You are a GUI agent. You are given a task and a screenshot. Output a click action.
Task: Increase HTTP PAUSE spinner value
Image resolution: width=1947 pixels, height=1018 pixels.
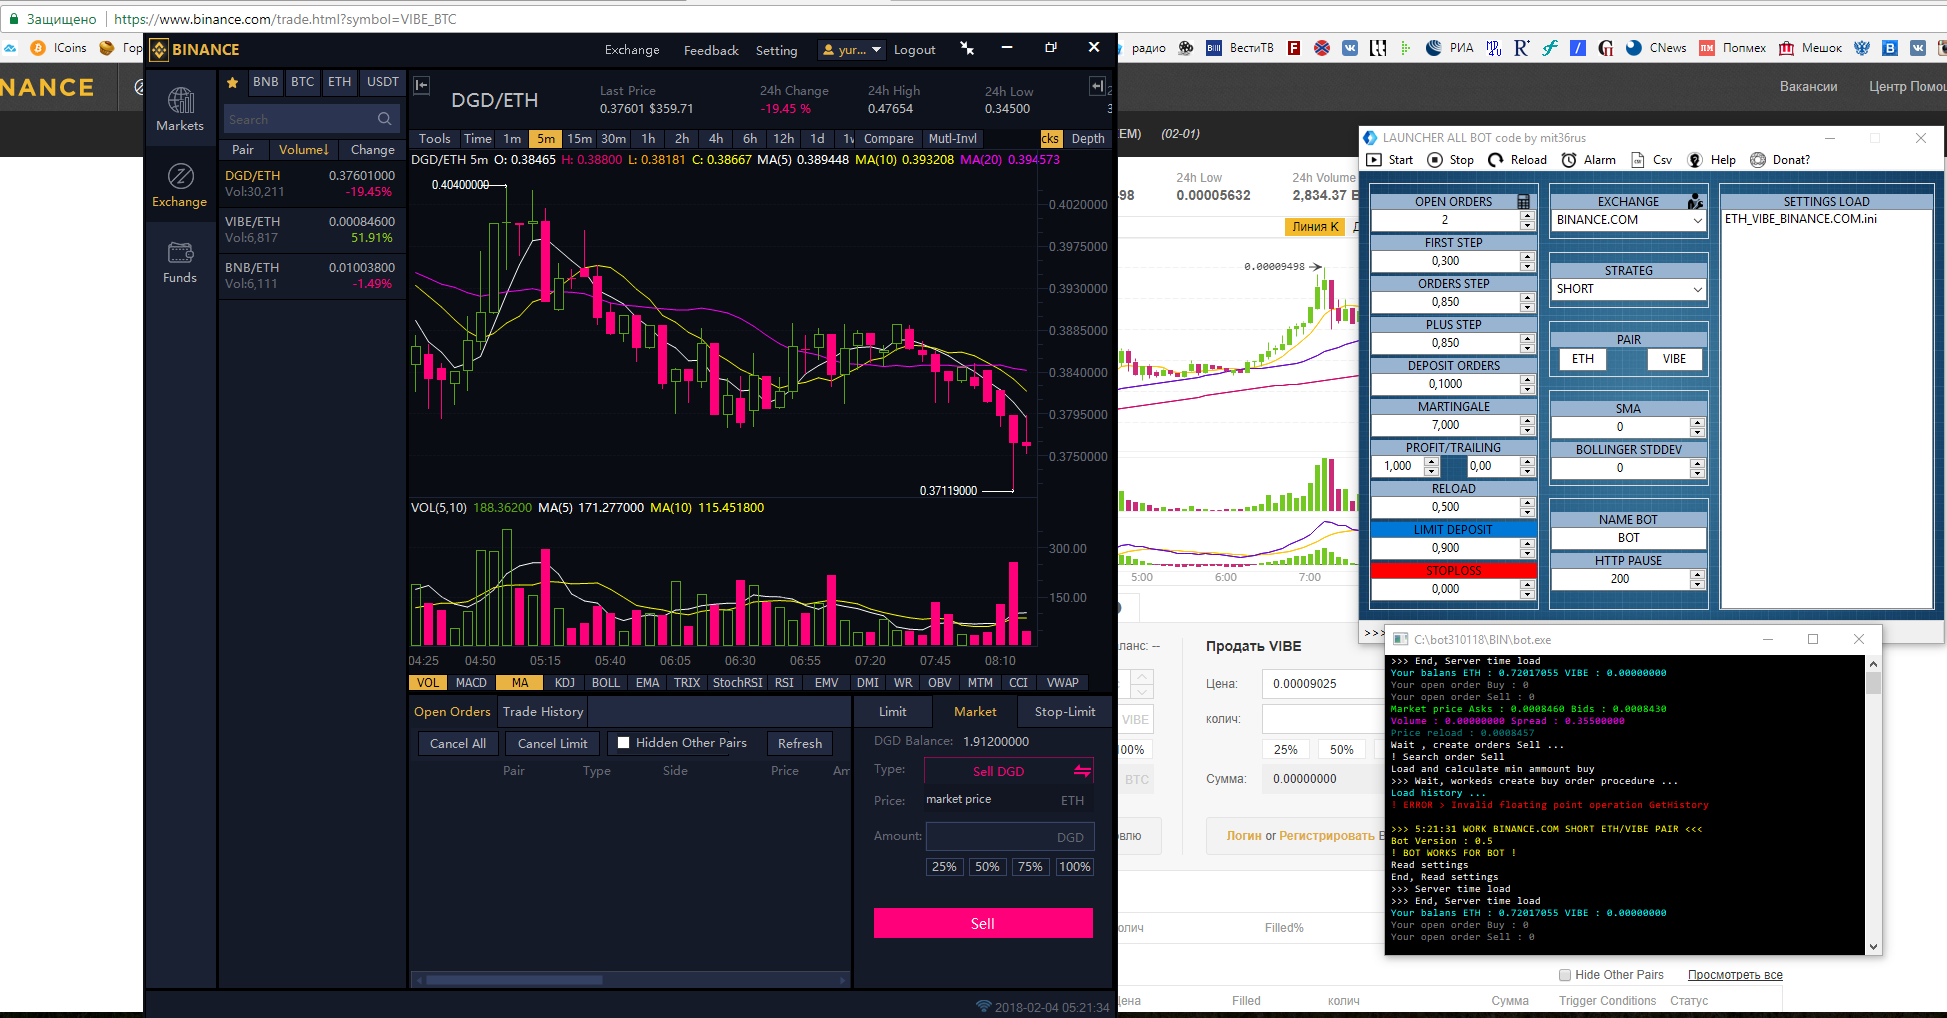click(1697, 574)
